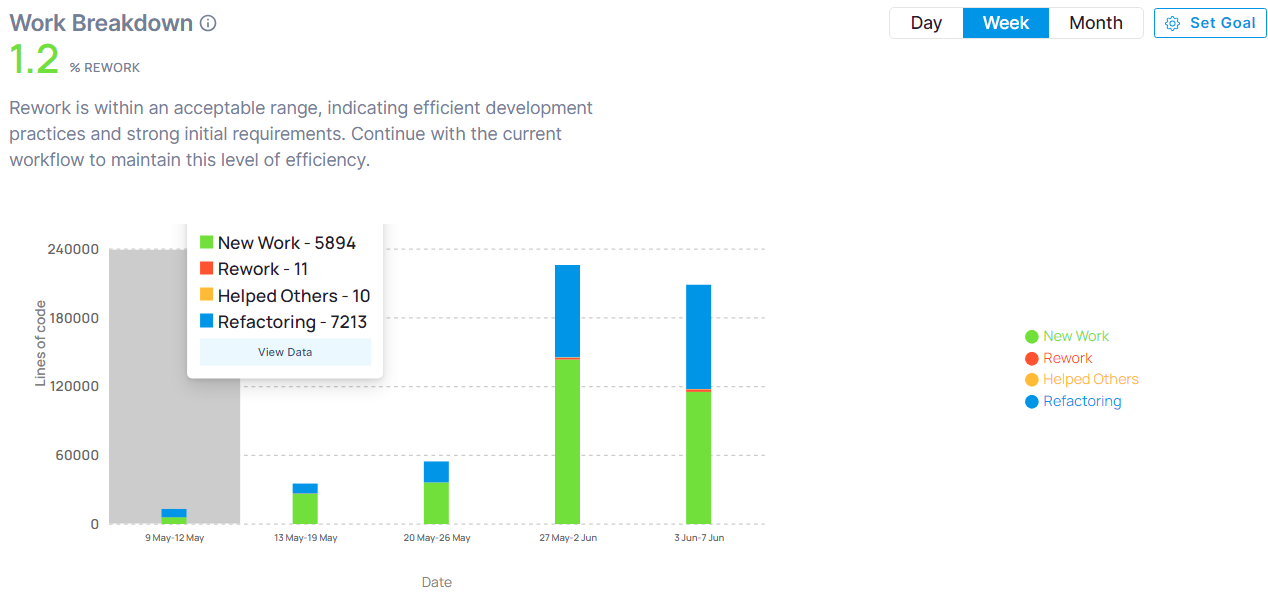
Task: Select the 13 May-19 May bar
Action: [305, 504]
